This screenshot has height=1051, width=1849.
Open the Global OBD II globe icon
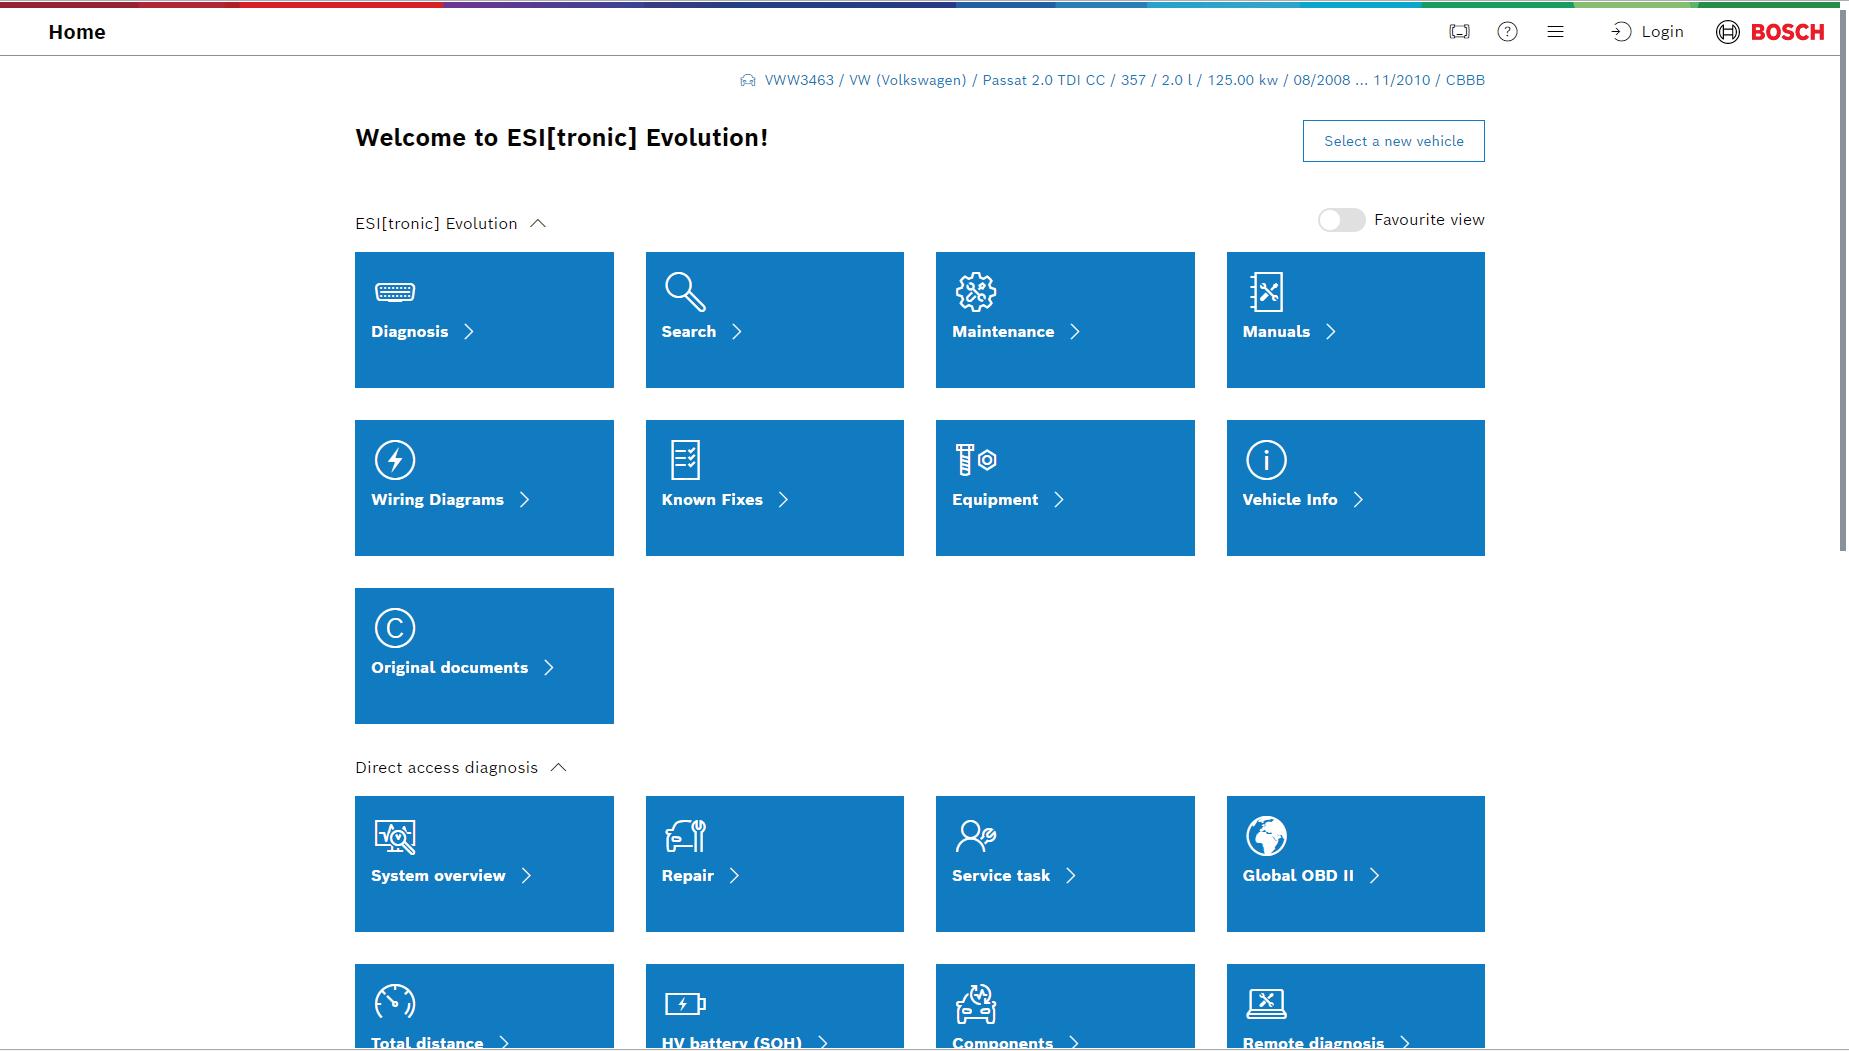(x=1266, y=836)
